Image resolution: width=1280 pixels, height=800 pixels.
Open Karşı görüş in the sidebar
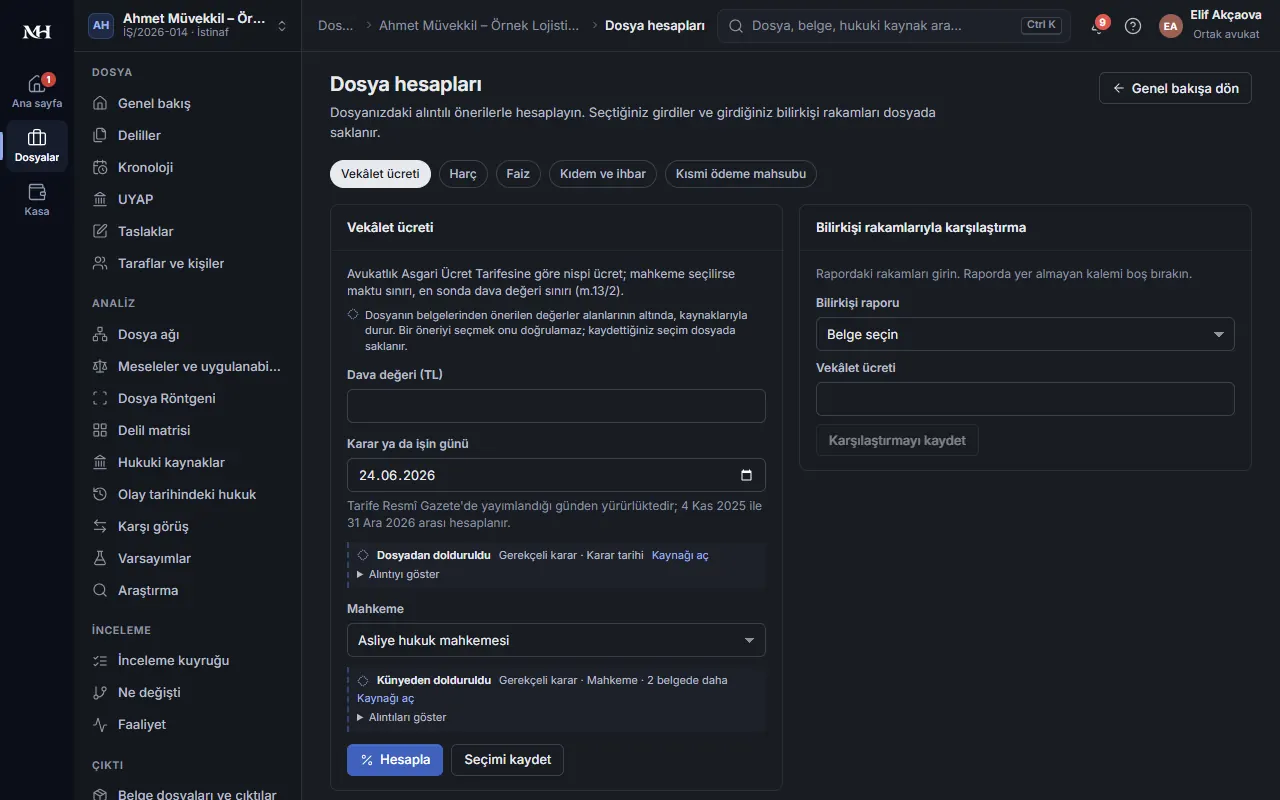(x=187, y=526)
